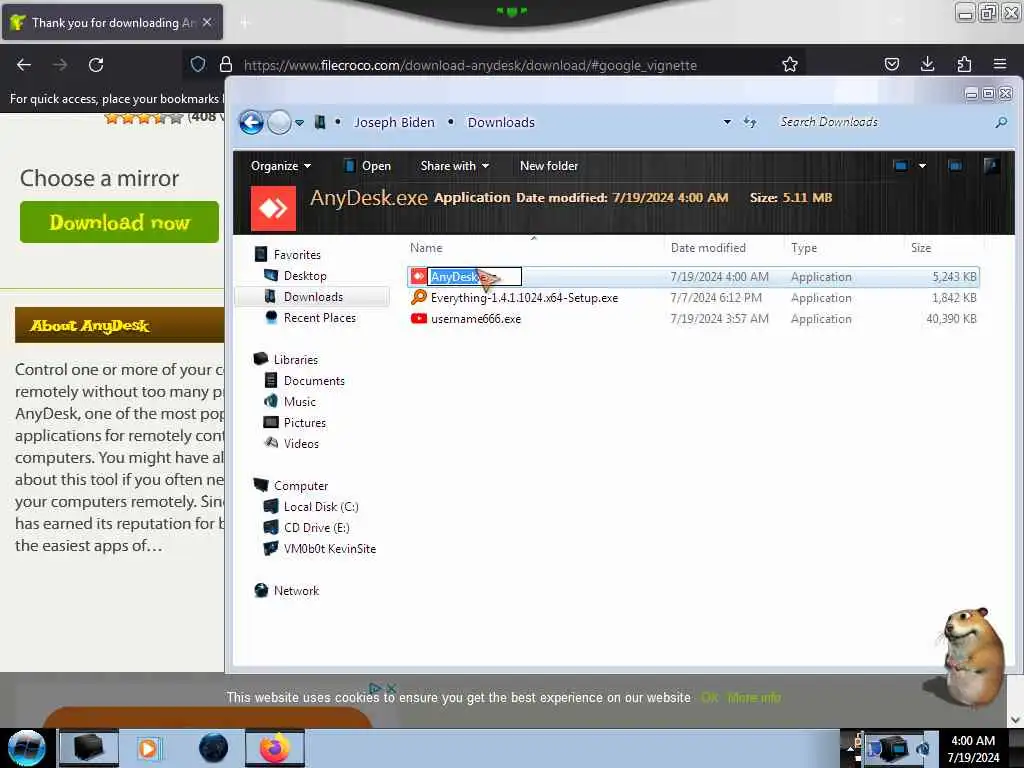Open Save to Pocket icon
1024x768 pixels.
click(x=891, y=64)
